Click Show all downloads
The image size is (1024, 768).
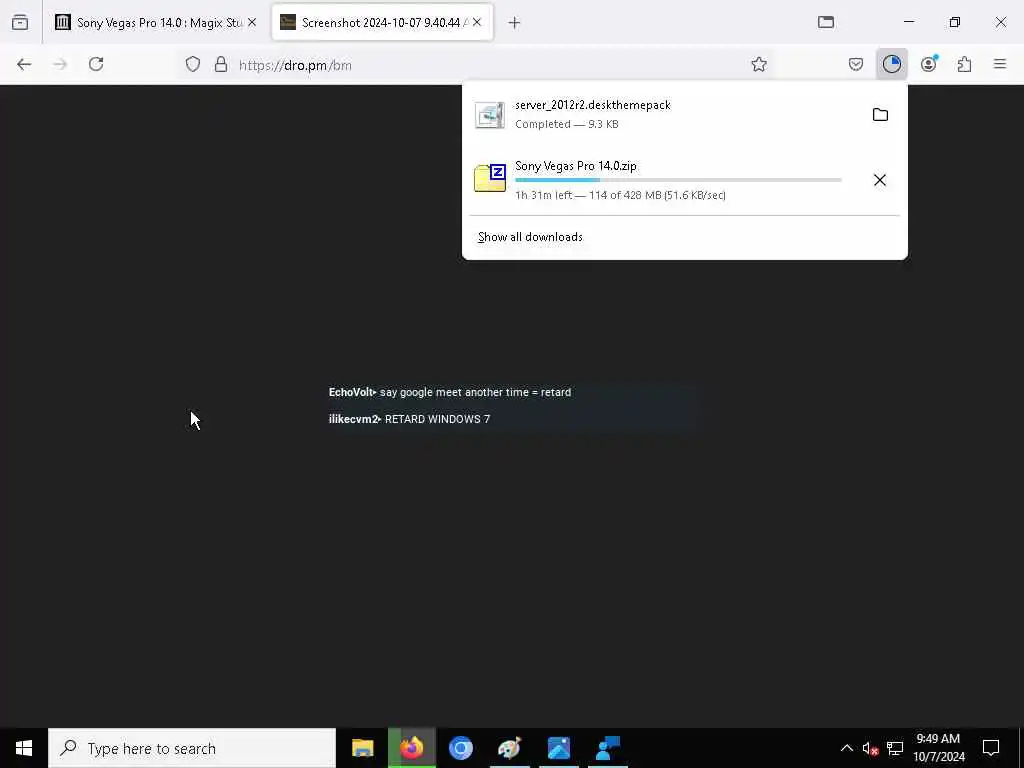click(x=530, y=237)
